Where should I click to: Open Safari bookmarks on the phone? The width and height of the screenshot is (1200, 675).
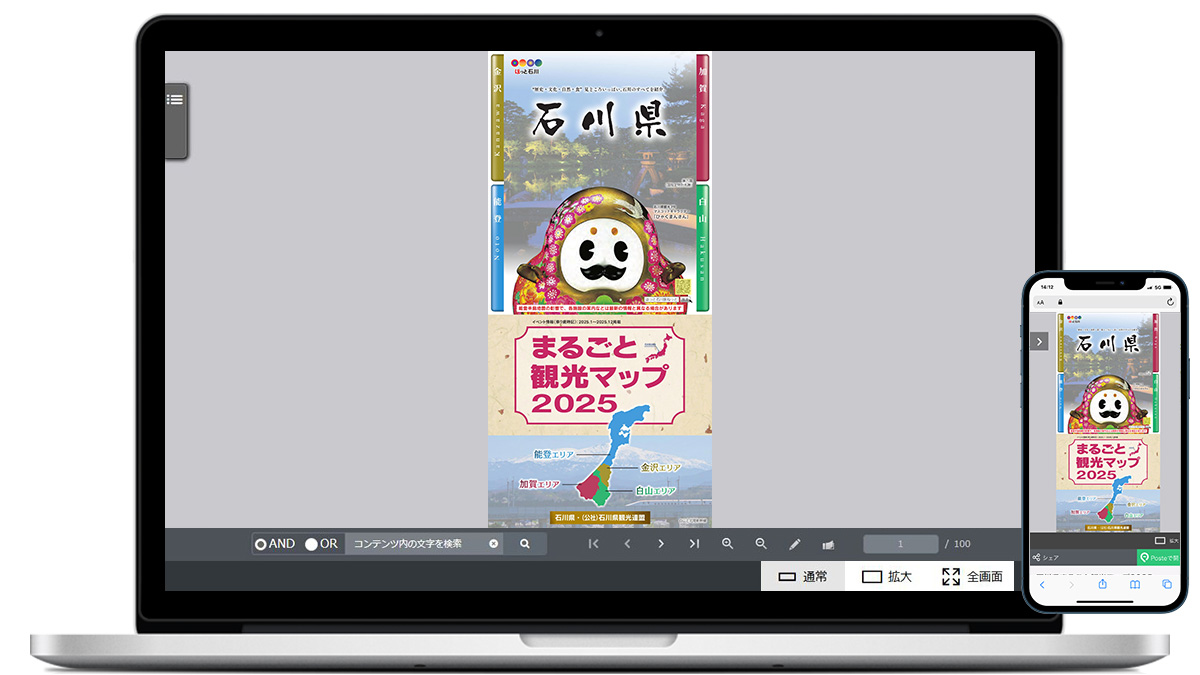click(x=1135, y=584)
